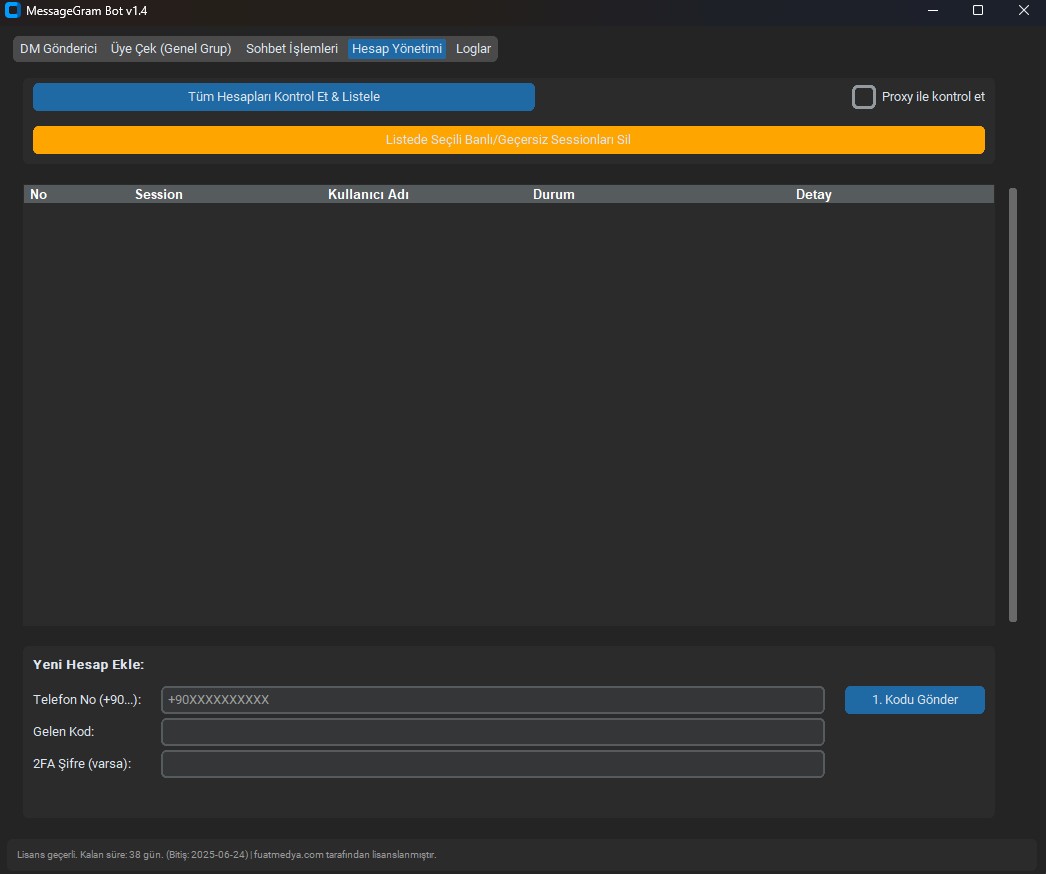1046x874 pixels.
Task: Click the vertical scrollbar beside the account list
Action: (1013, 404)
